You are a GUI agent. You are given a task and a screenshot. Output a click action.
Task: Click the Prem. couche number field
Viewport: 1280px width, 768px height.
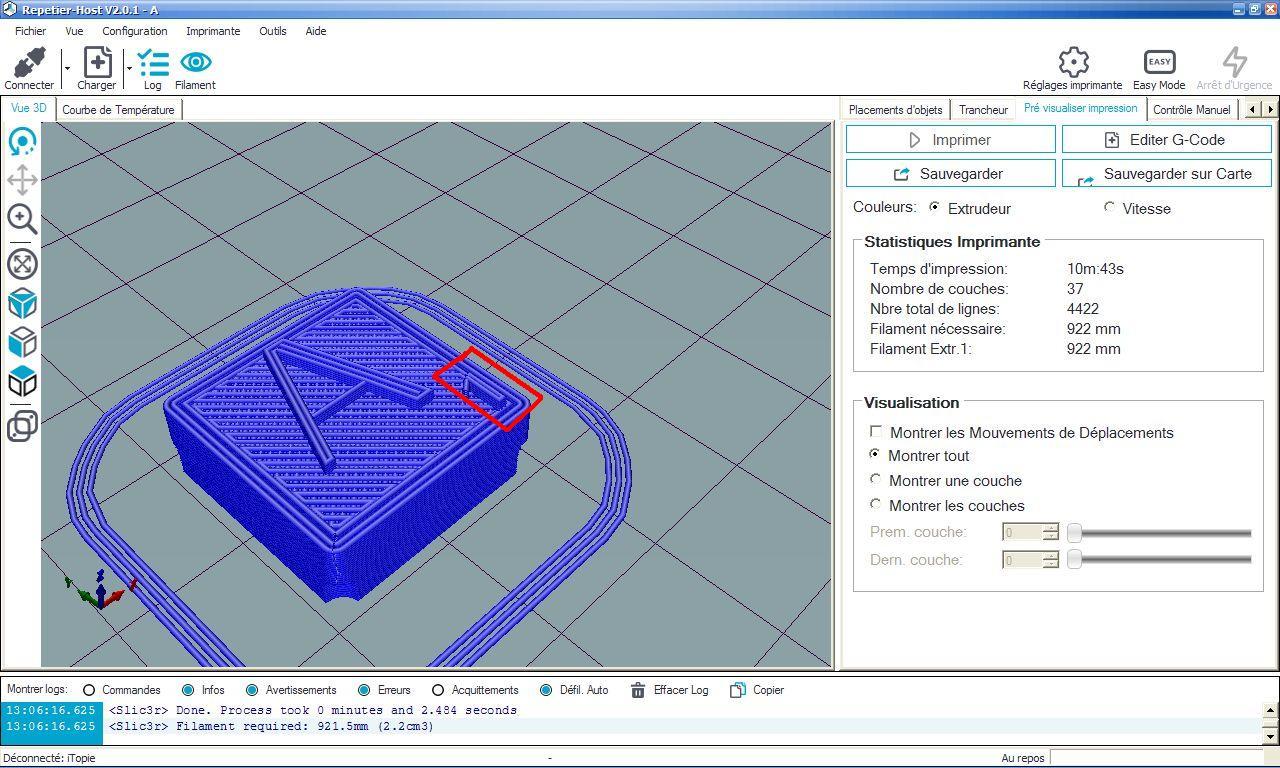1022,532
